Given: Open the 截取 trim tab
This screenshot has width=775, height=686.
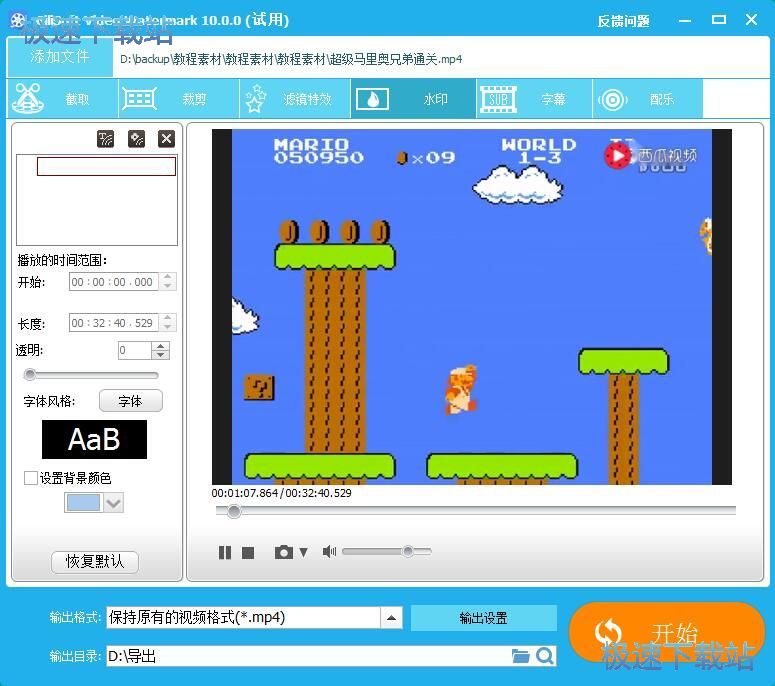Looking at the screenshot, I should click(63, 99).
